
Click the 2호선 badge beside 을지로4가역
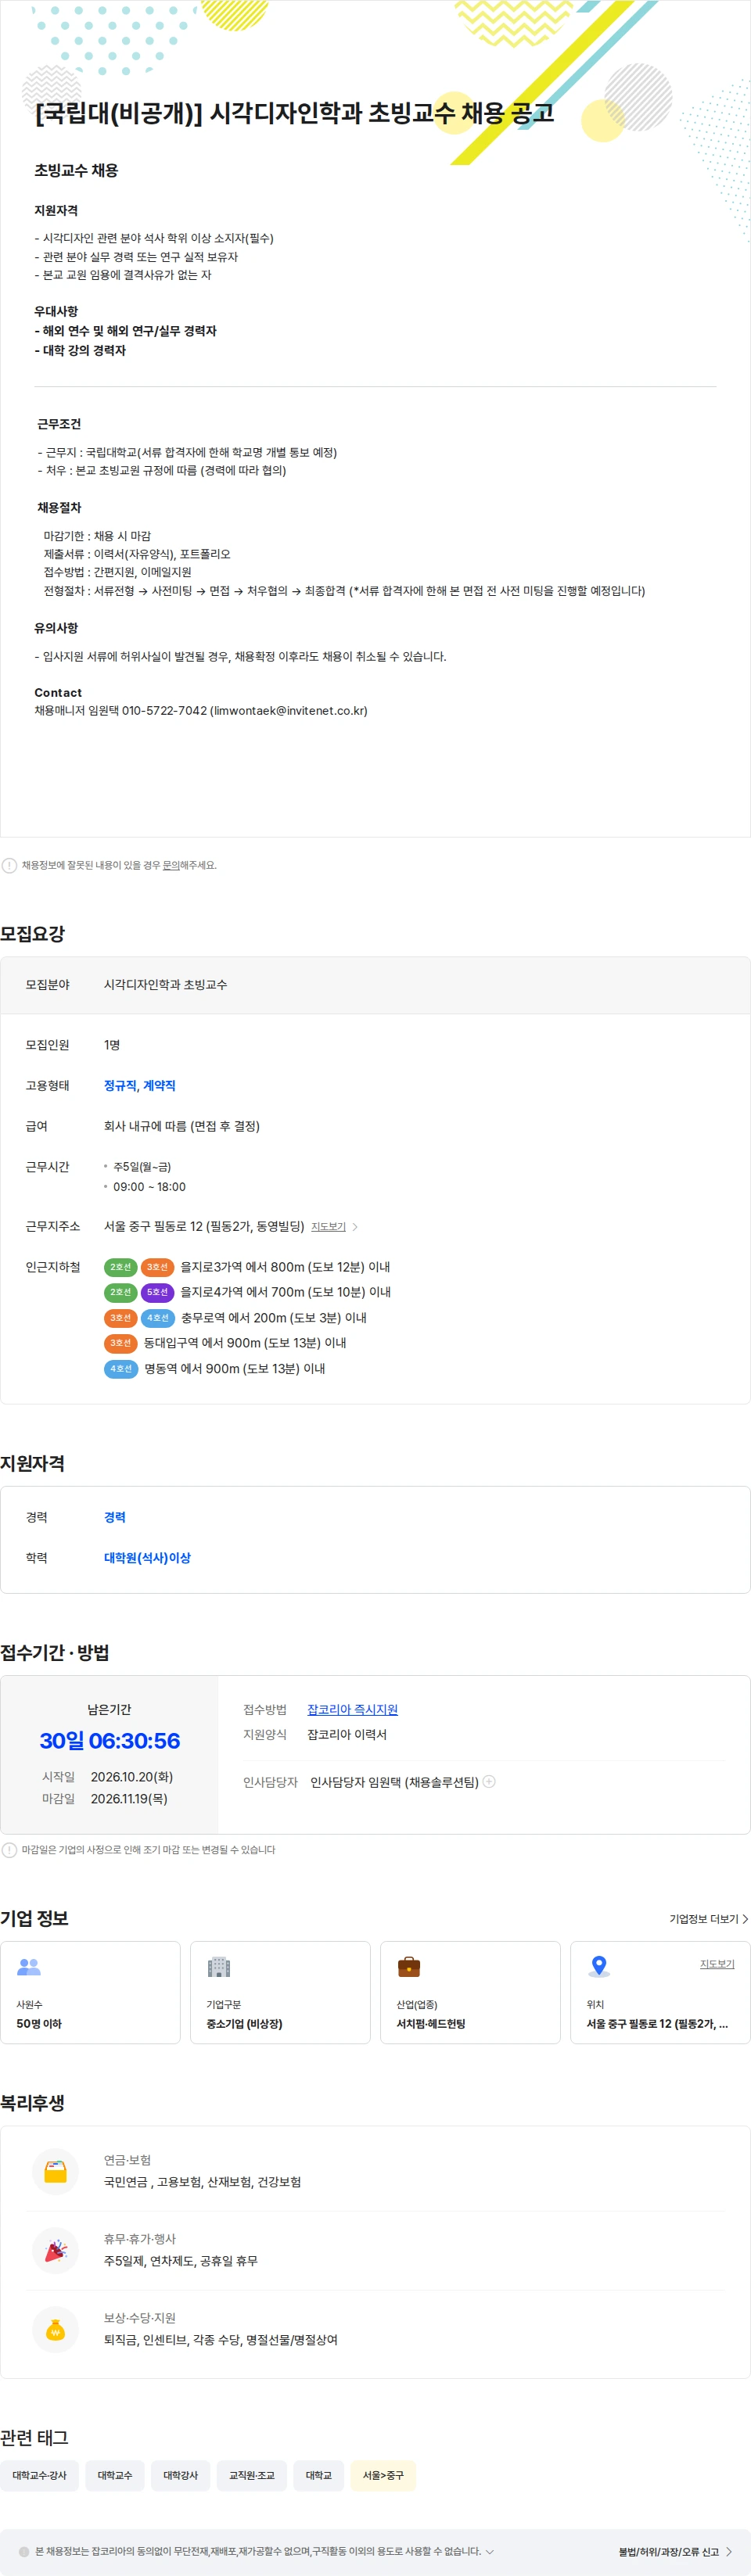pos(121,1292)
